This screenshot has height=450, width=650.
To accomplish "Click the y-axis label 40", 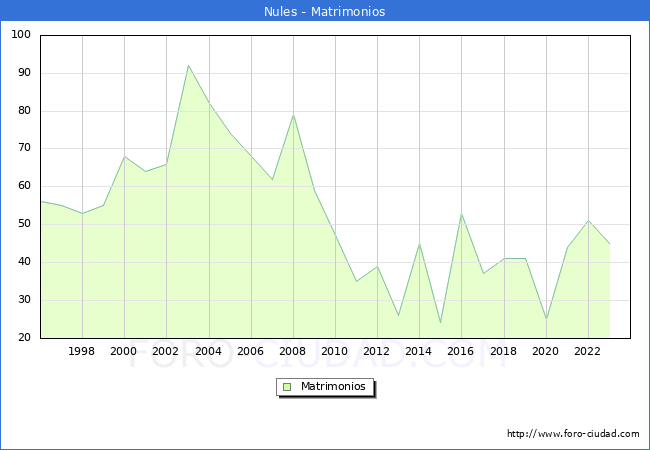I will click(x=24, y=261).
